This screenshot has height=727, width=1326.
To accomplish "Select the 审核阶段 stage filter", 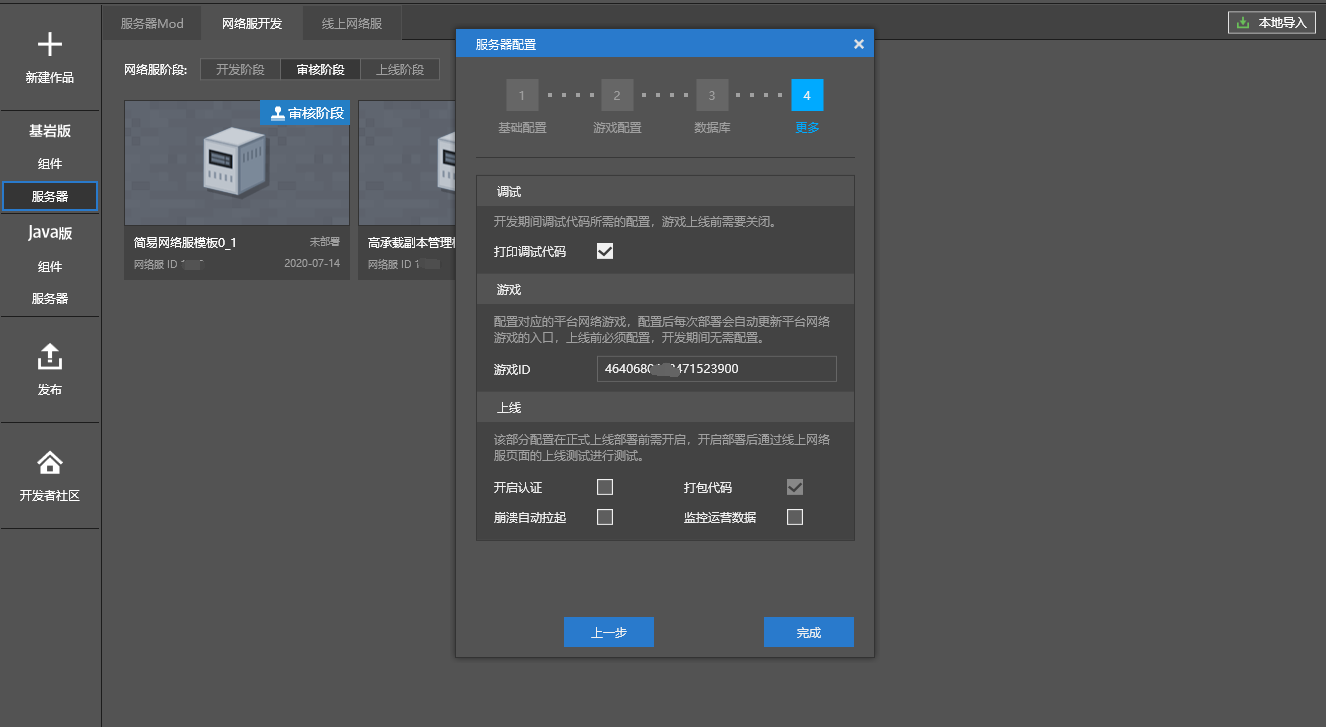I will 320,69.
